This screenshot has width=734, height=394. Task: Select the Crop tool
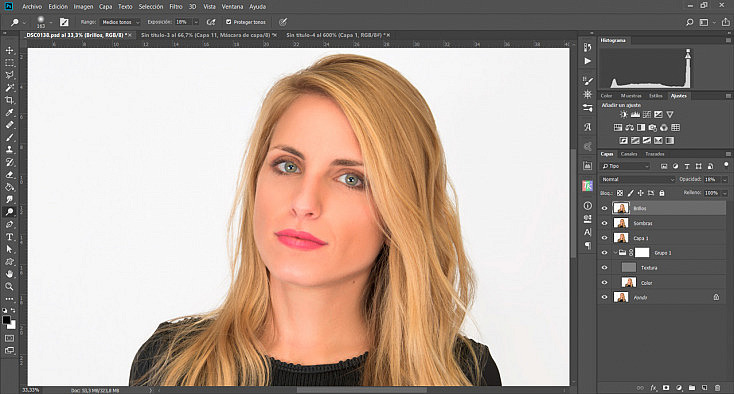[9, 100]
